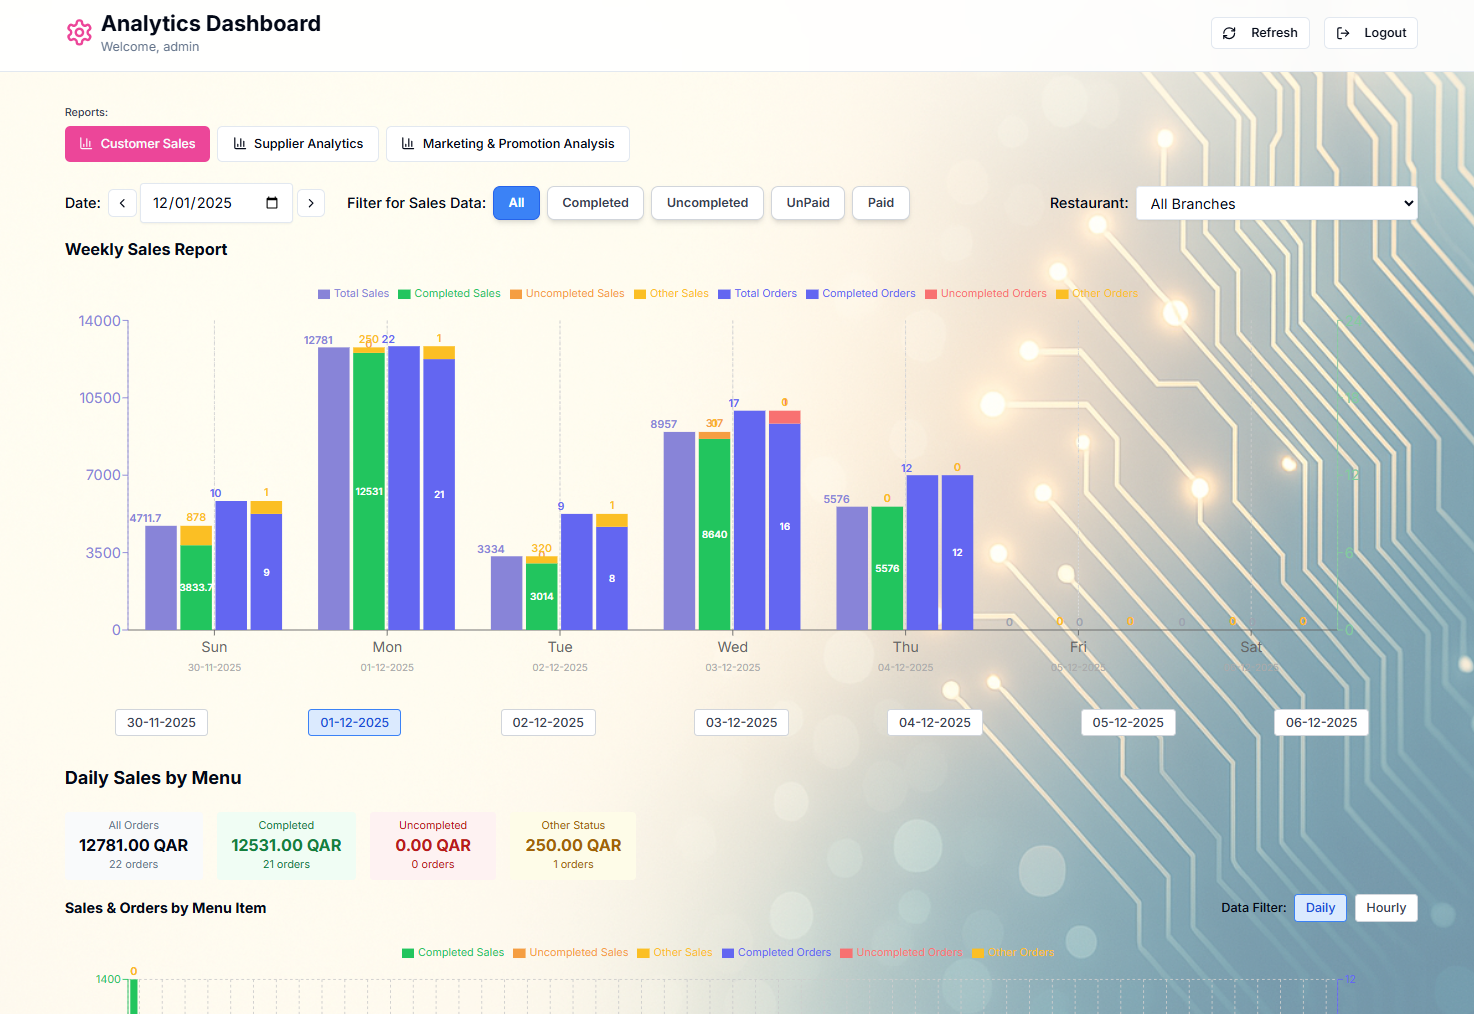The width and height of the screenshot is (1474, 1014).
Task: Toggle Uncompleted Orders legend in weekly chart
Action: (x=986, y=294)
